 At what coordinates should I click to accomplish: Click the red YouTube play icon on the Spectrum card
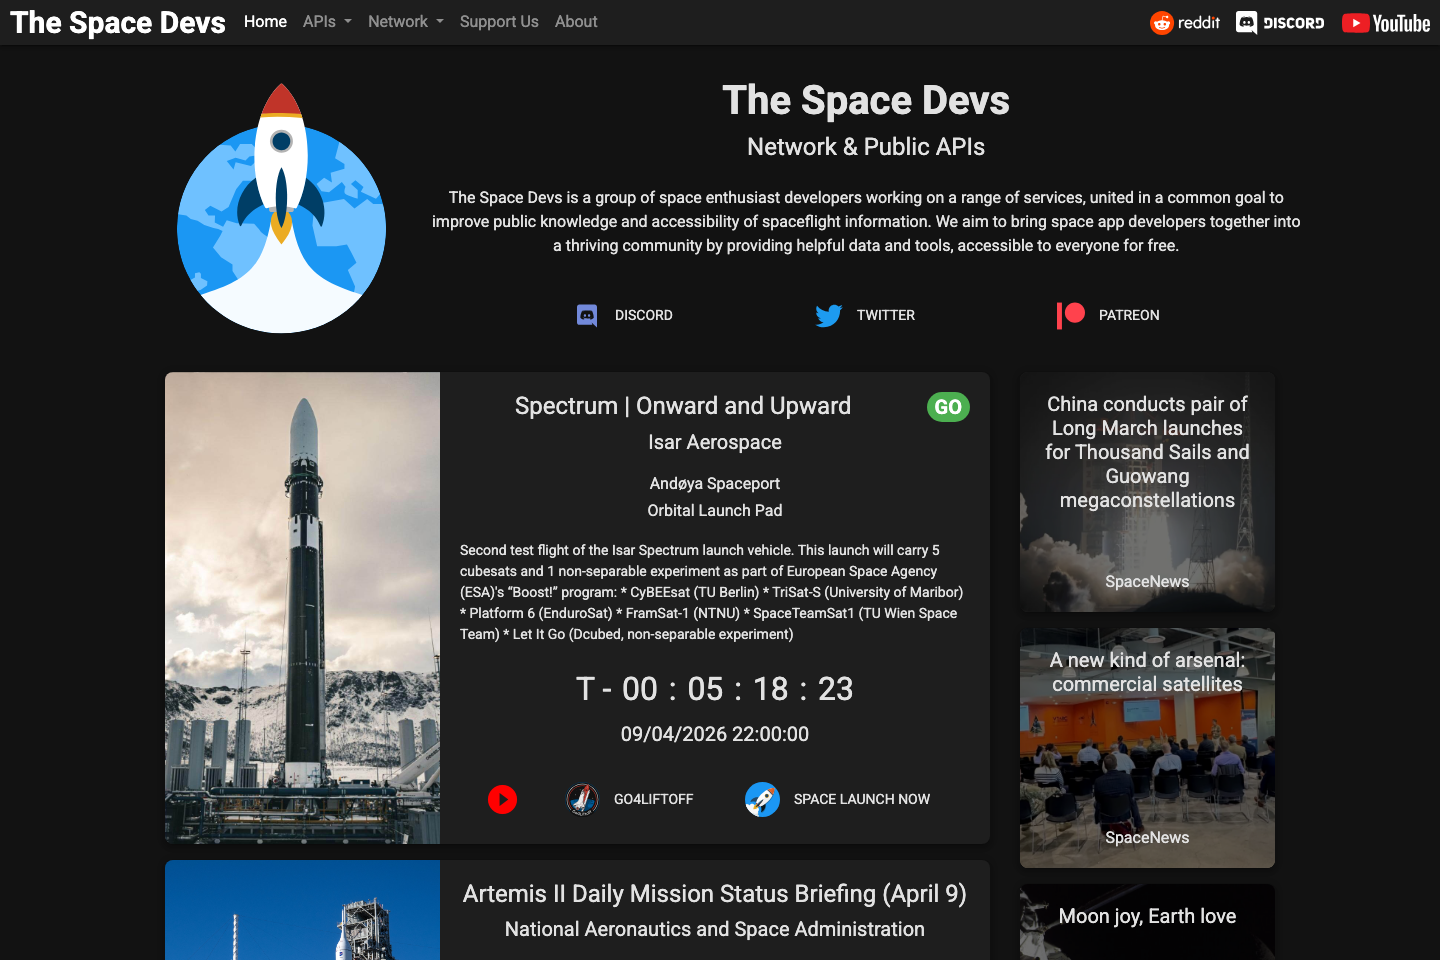pos(502,799)
